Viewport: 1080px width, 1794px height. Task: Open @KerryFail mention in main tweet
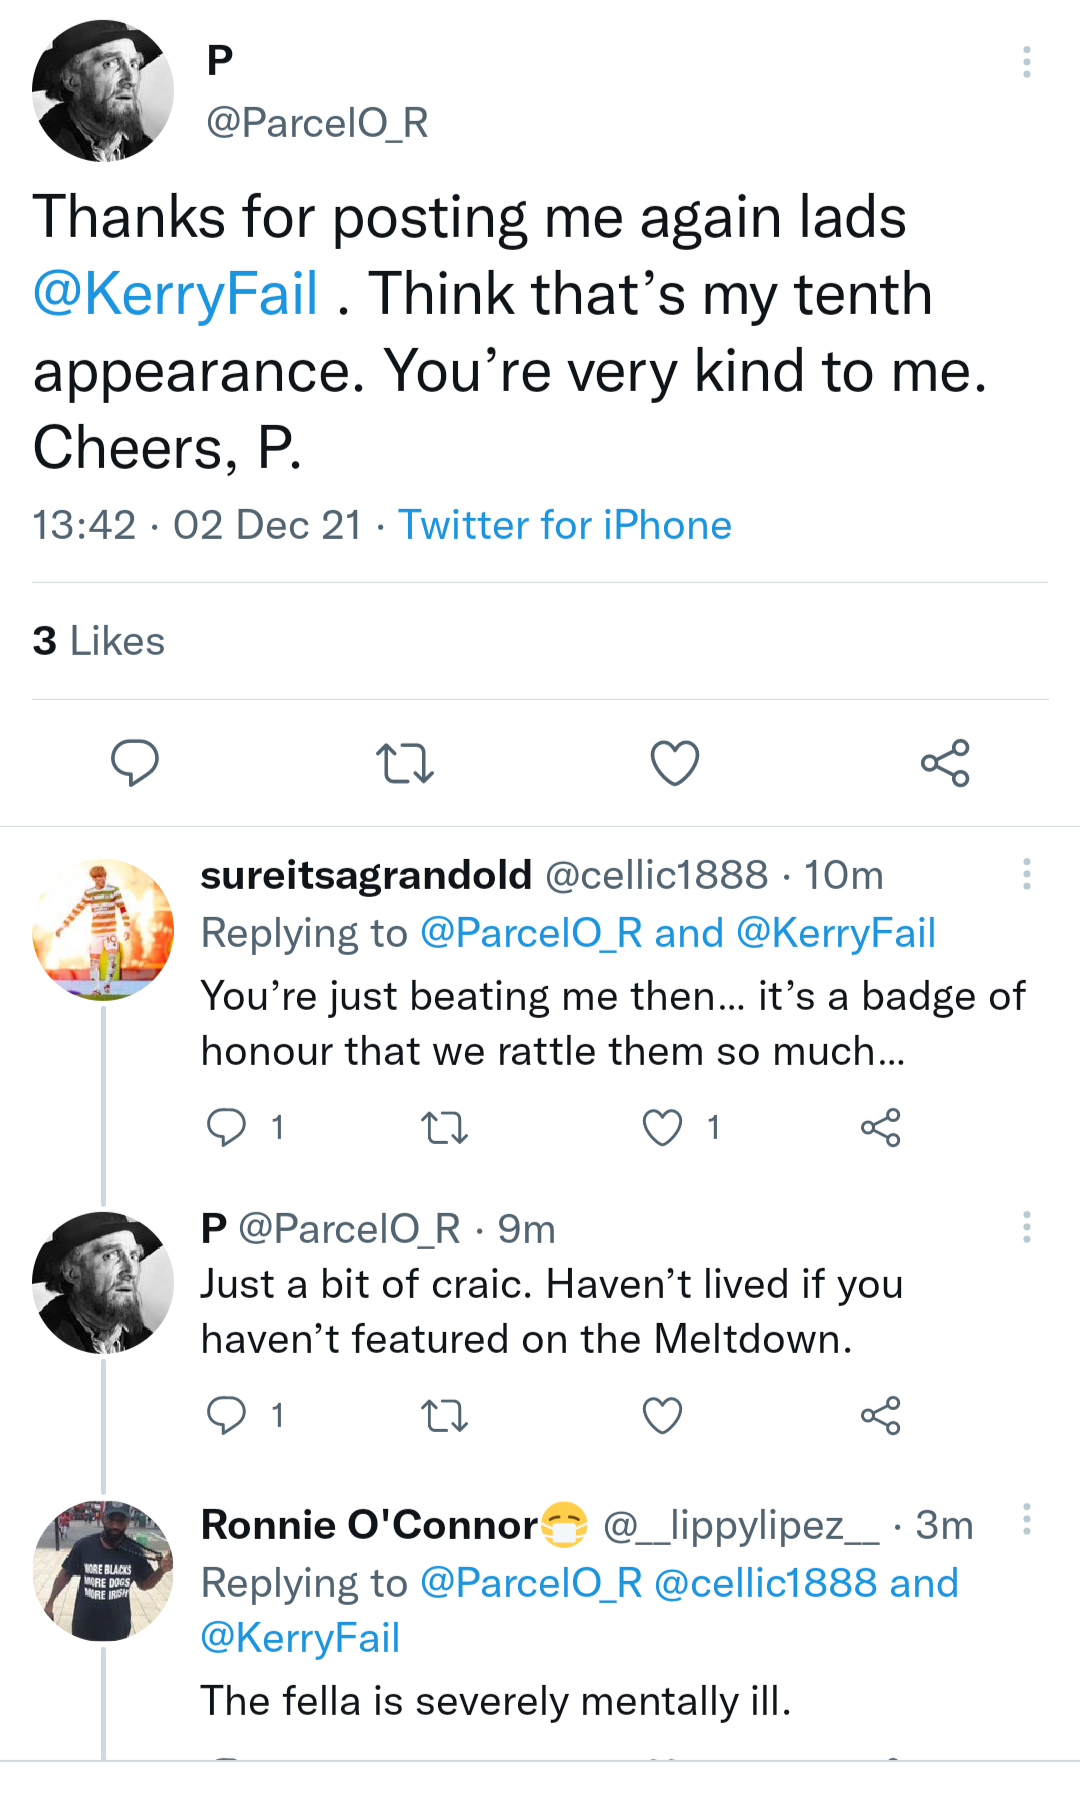point(176,294)
